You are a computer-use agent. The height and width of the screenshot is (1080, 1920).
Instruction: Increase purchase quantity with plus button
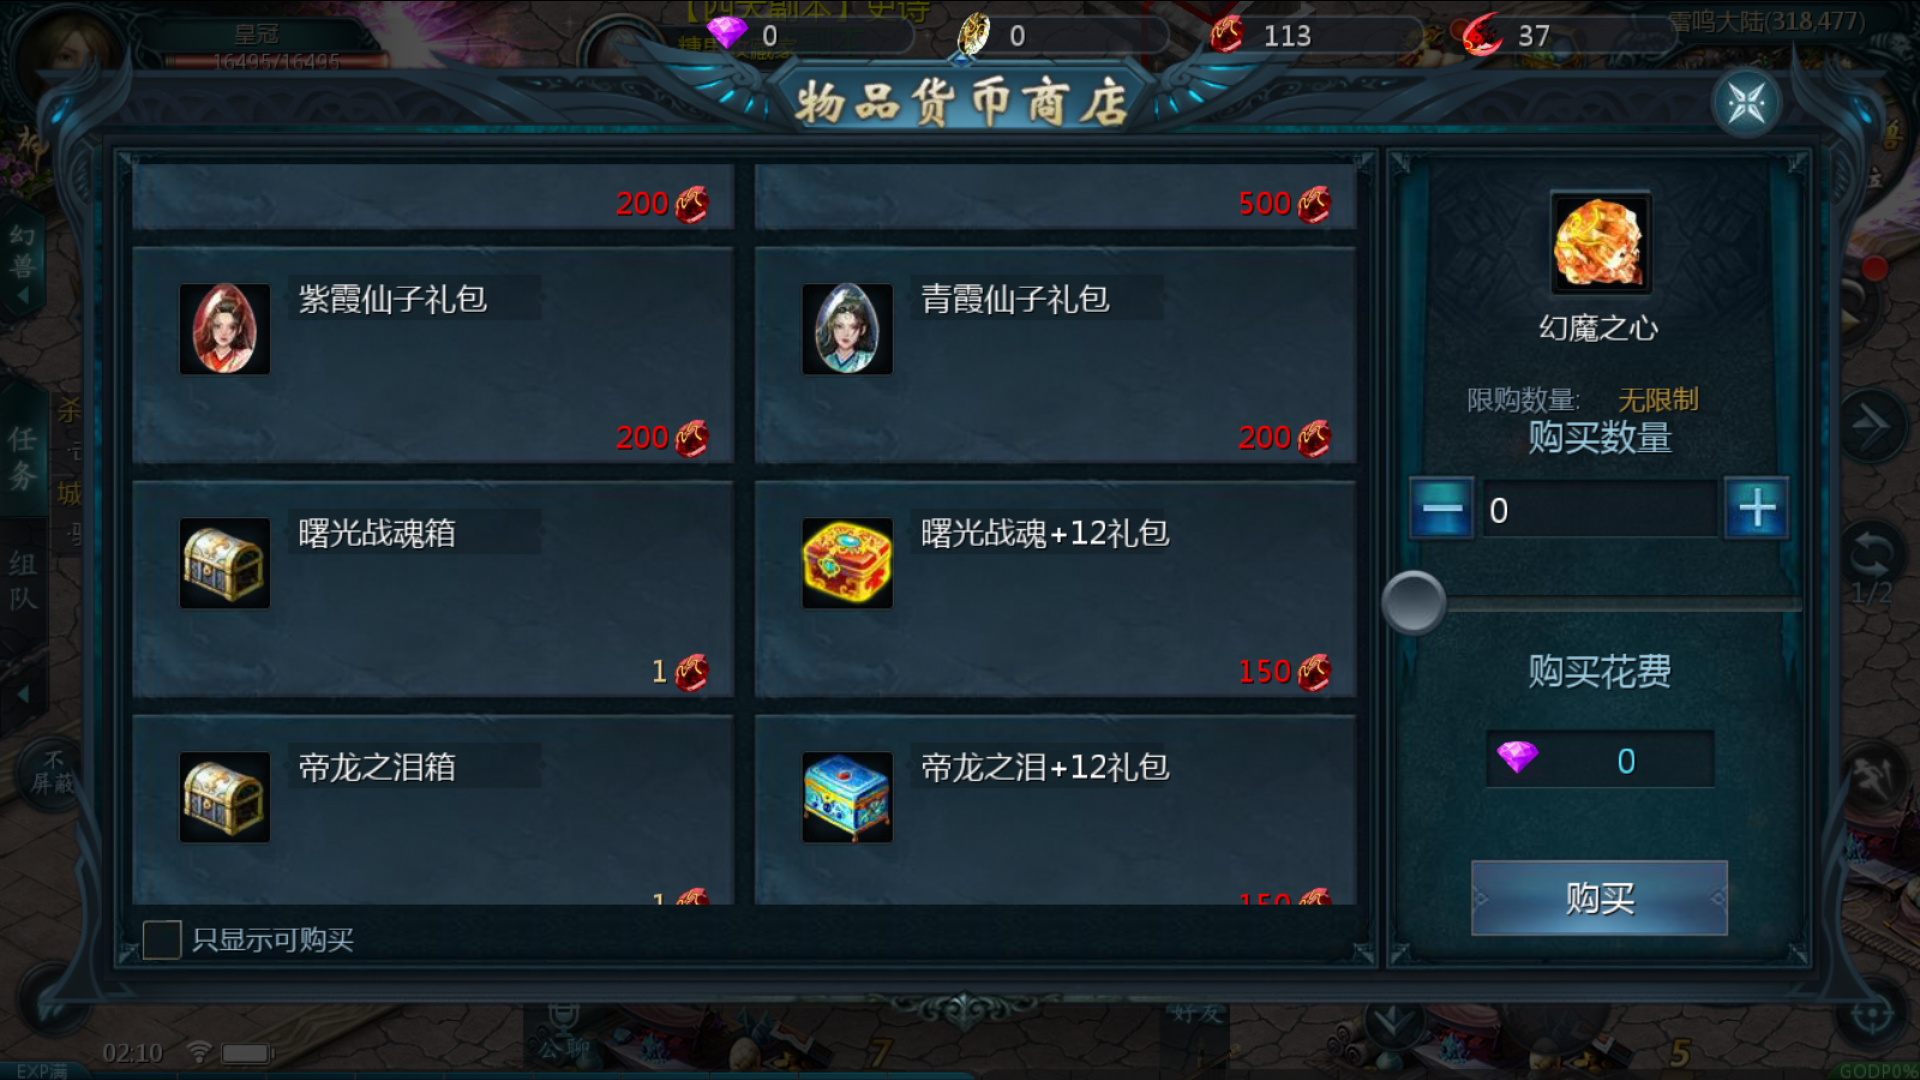tap(1757, 509)
